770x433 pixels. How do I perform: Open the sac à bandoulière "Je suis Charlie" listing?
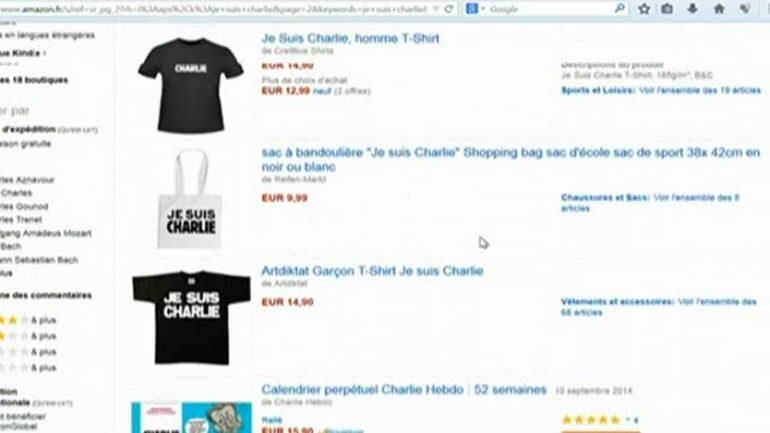click(x=510, y=160)
